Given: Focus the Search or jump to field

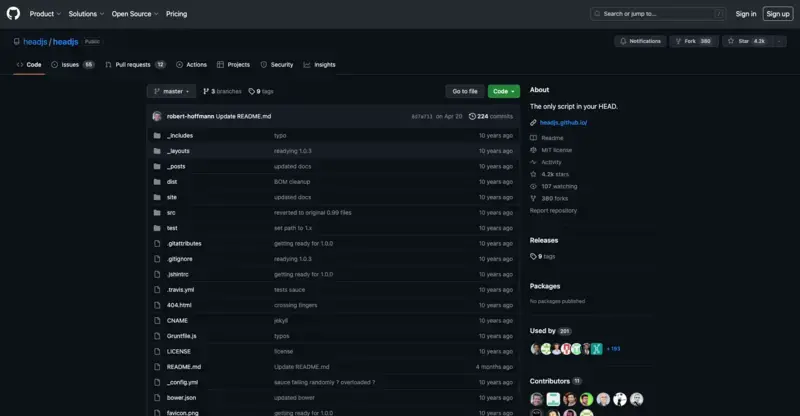Looking at the screenshot, I should (x=658, y=14).
